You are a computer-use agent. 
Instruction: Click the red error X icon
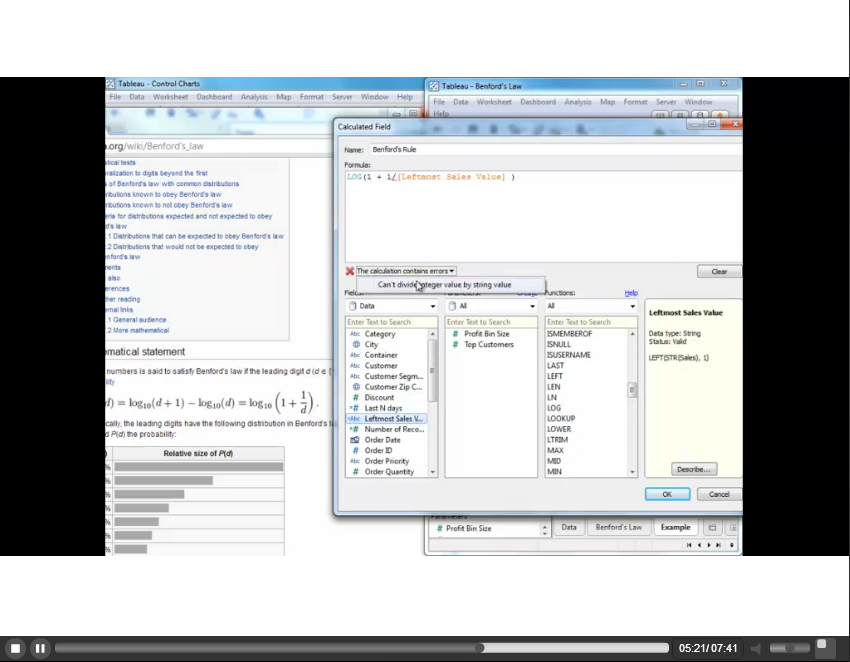(x=350, y=271)
